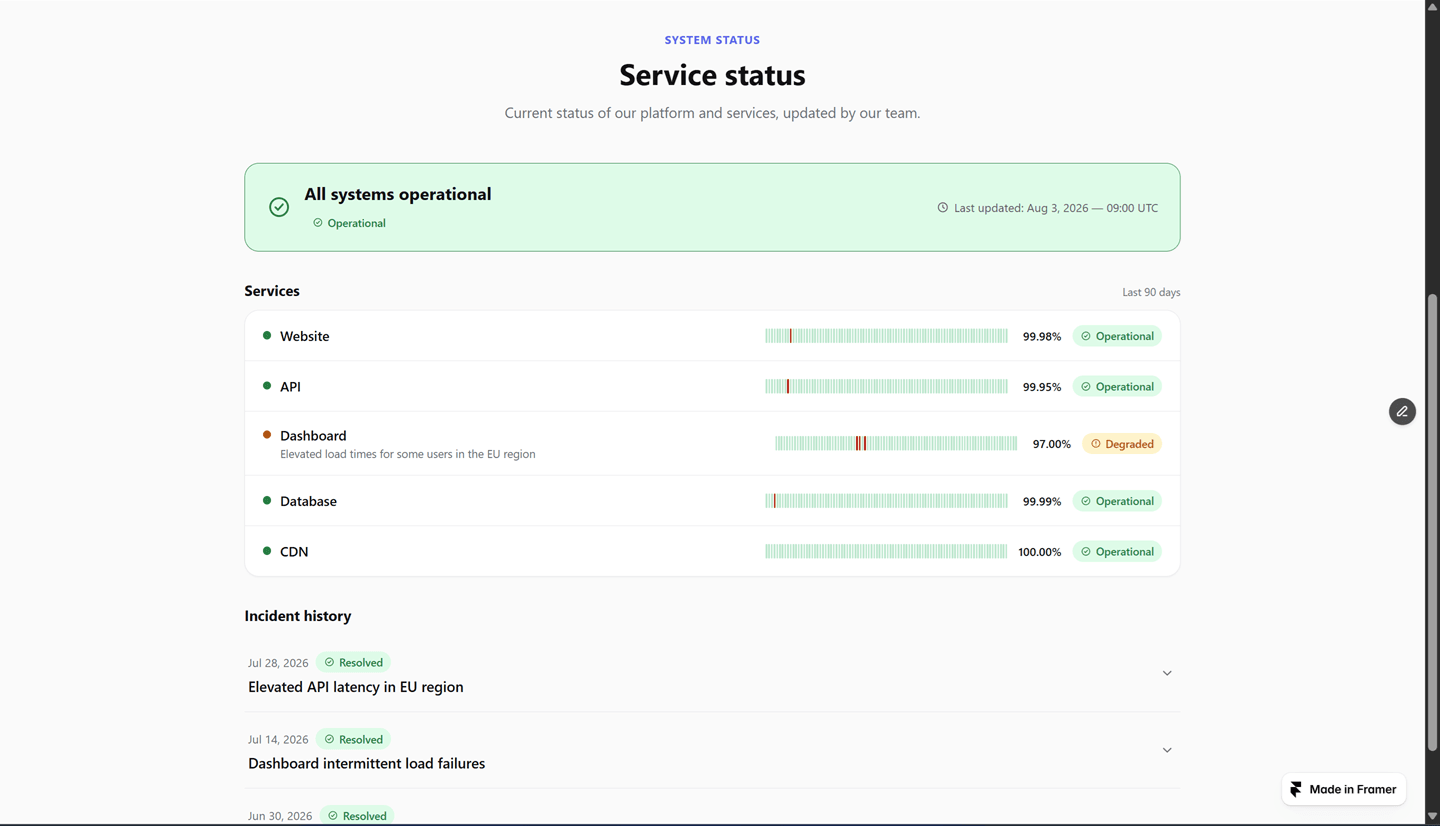Click the Jul 14, 2026 date
The image size is (1440, 826).
(x=278, y=740)
